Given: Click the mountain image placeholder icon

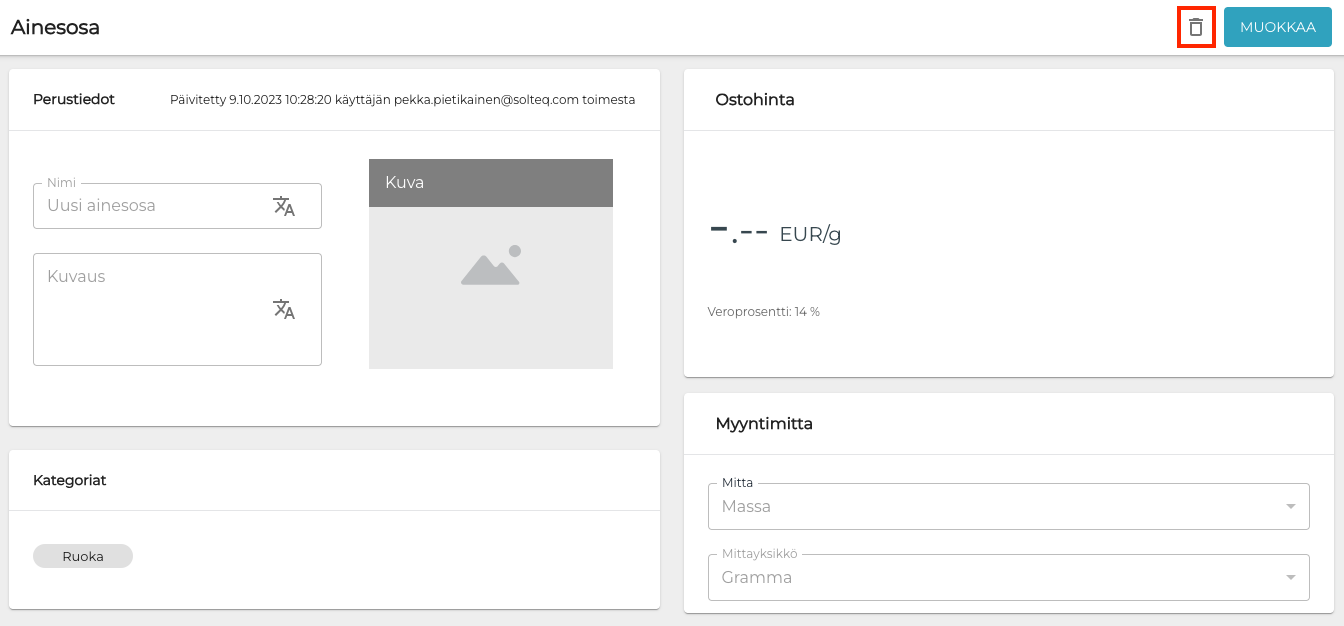Looking at the screenshot, I should (x=490, y=266).
